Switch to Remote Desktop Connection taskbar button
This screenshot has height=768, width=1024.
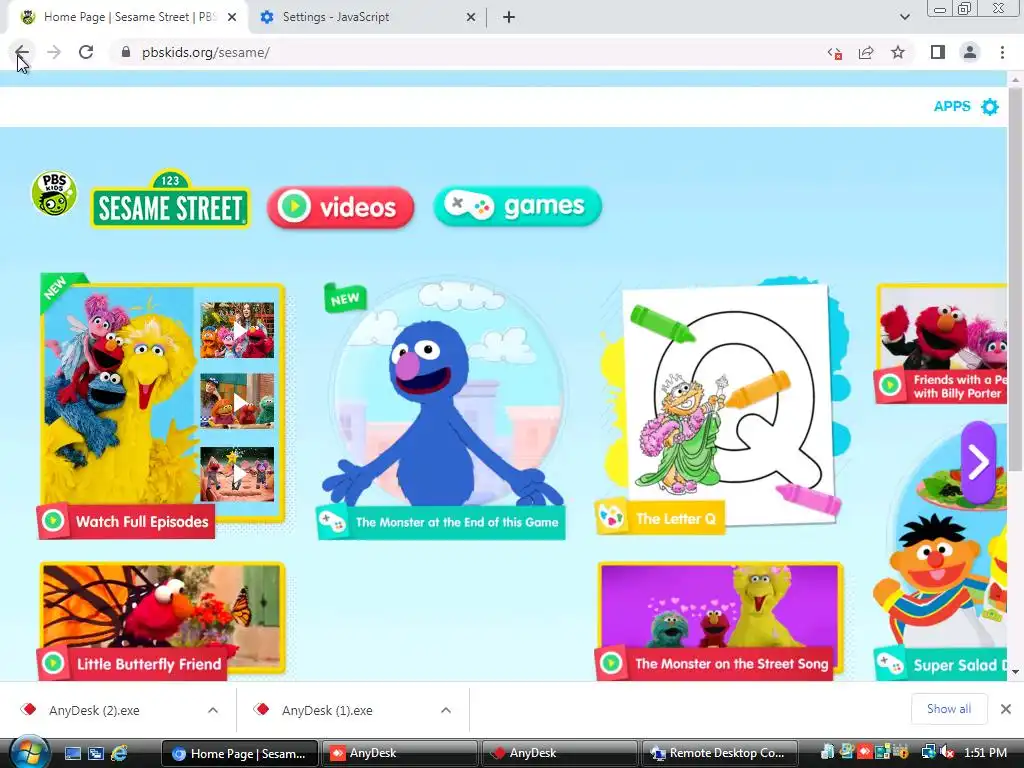pyautogui.click(x=720, y=753)
